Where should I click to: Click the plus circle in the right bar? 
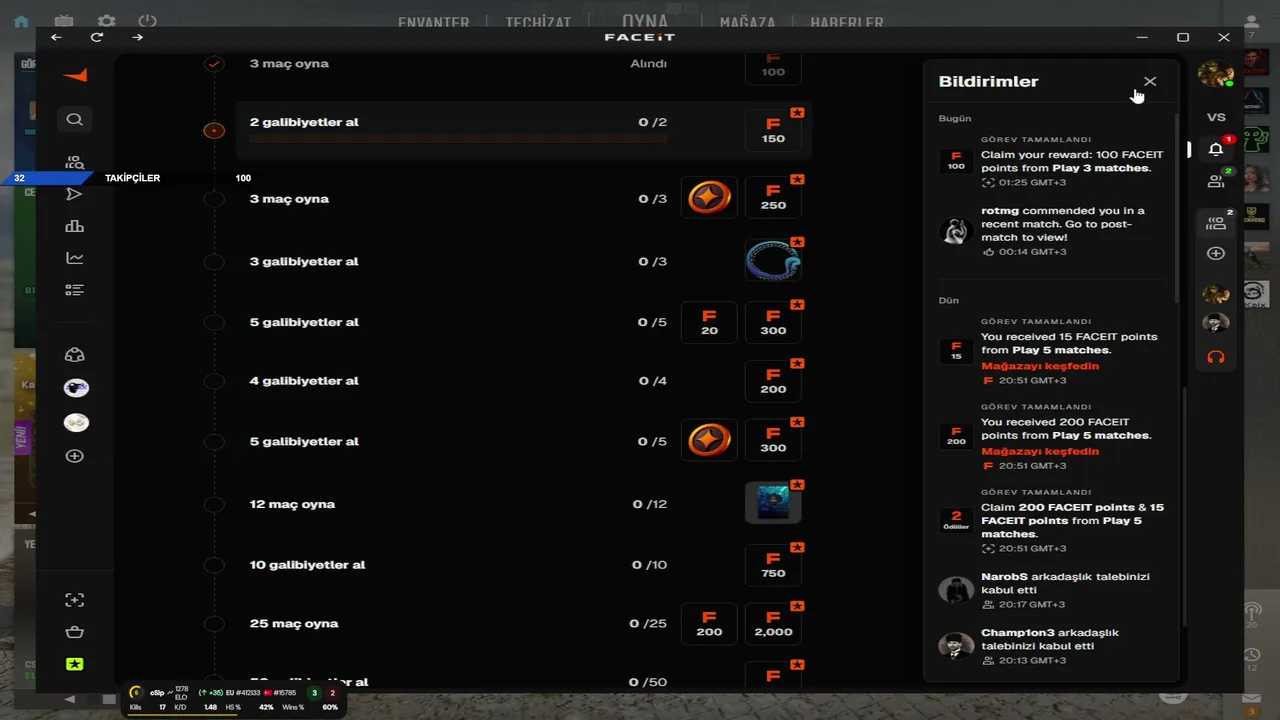click(x=1216, y=254)
